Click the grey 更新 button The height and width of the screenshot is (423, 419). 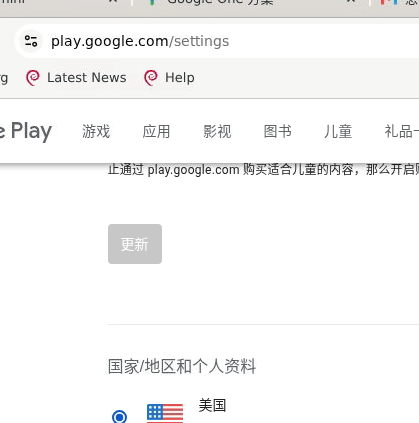tap(135, 244)
